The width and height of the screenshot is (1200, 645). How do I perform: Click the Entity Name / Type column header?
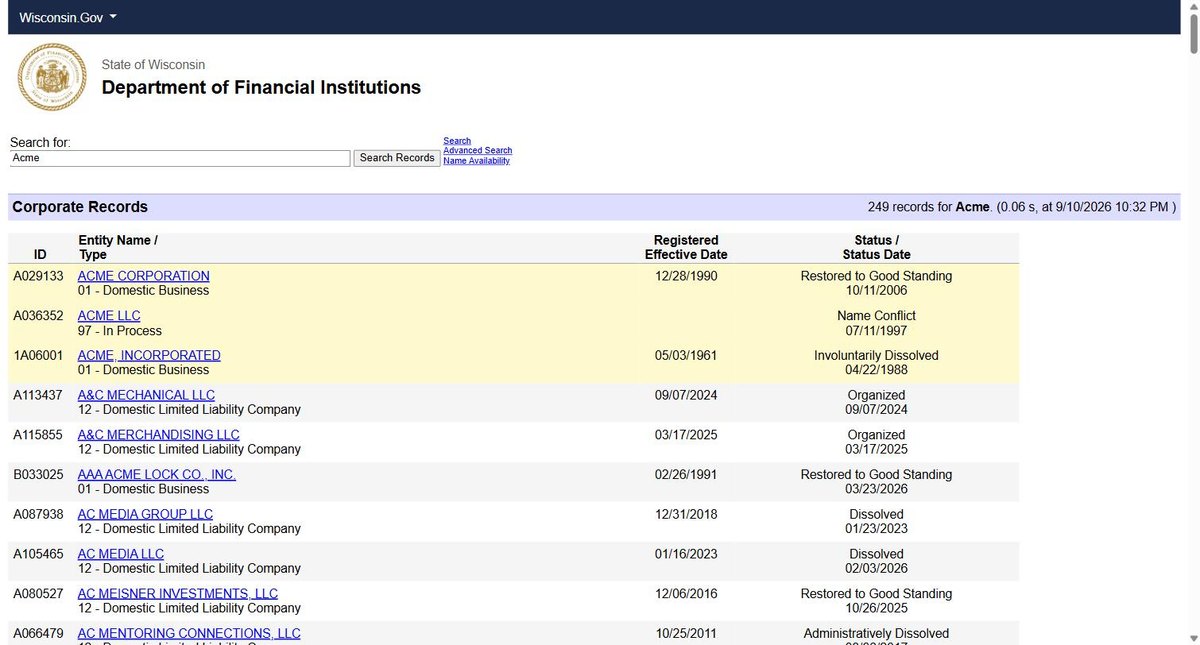click(118, 247)
